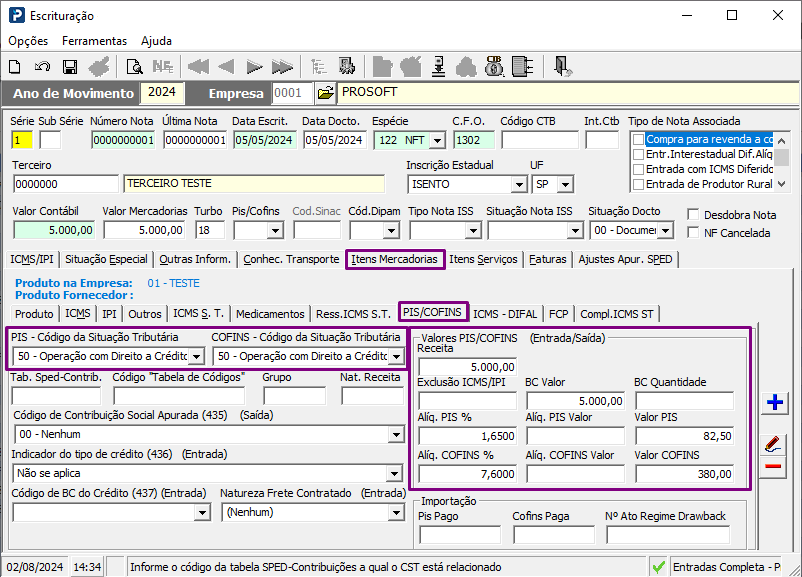The height and width of the screenshot is (577, 802).
Task: Enable the Desdobra Nota checkbox
Action: pos(694,215)
